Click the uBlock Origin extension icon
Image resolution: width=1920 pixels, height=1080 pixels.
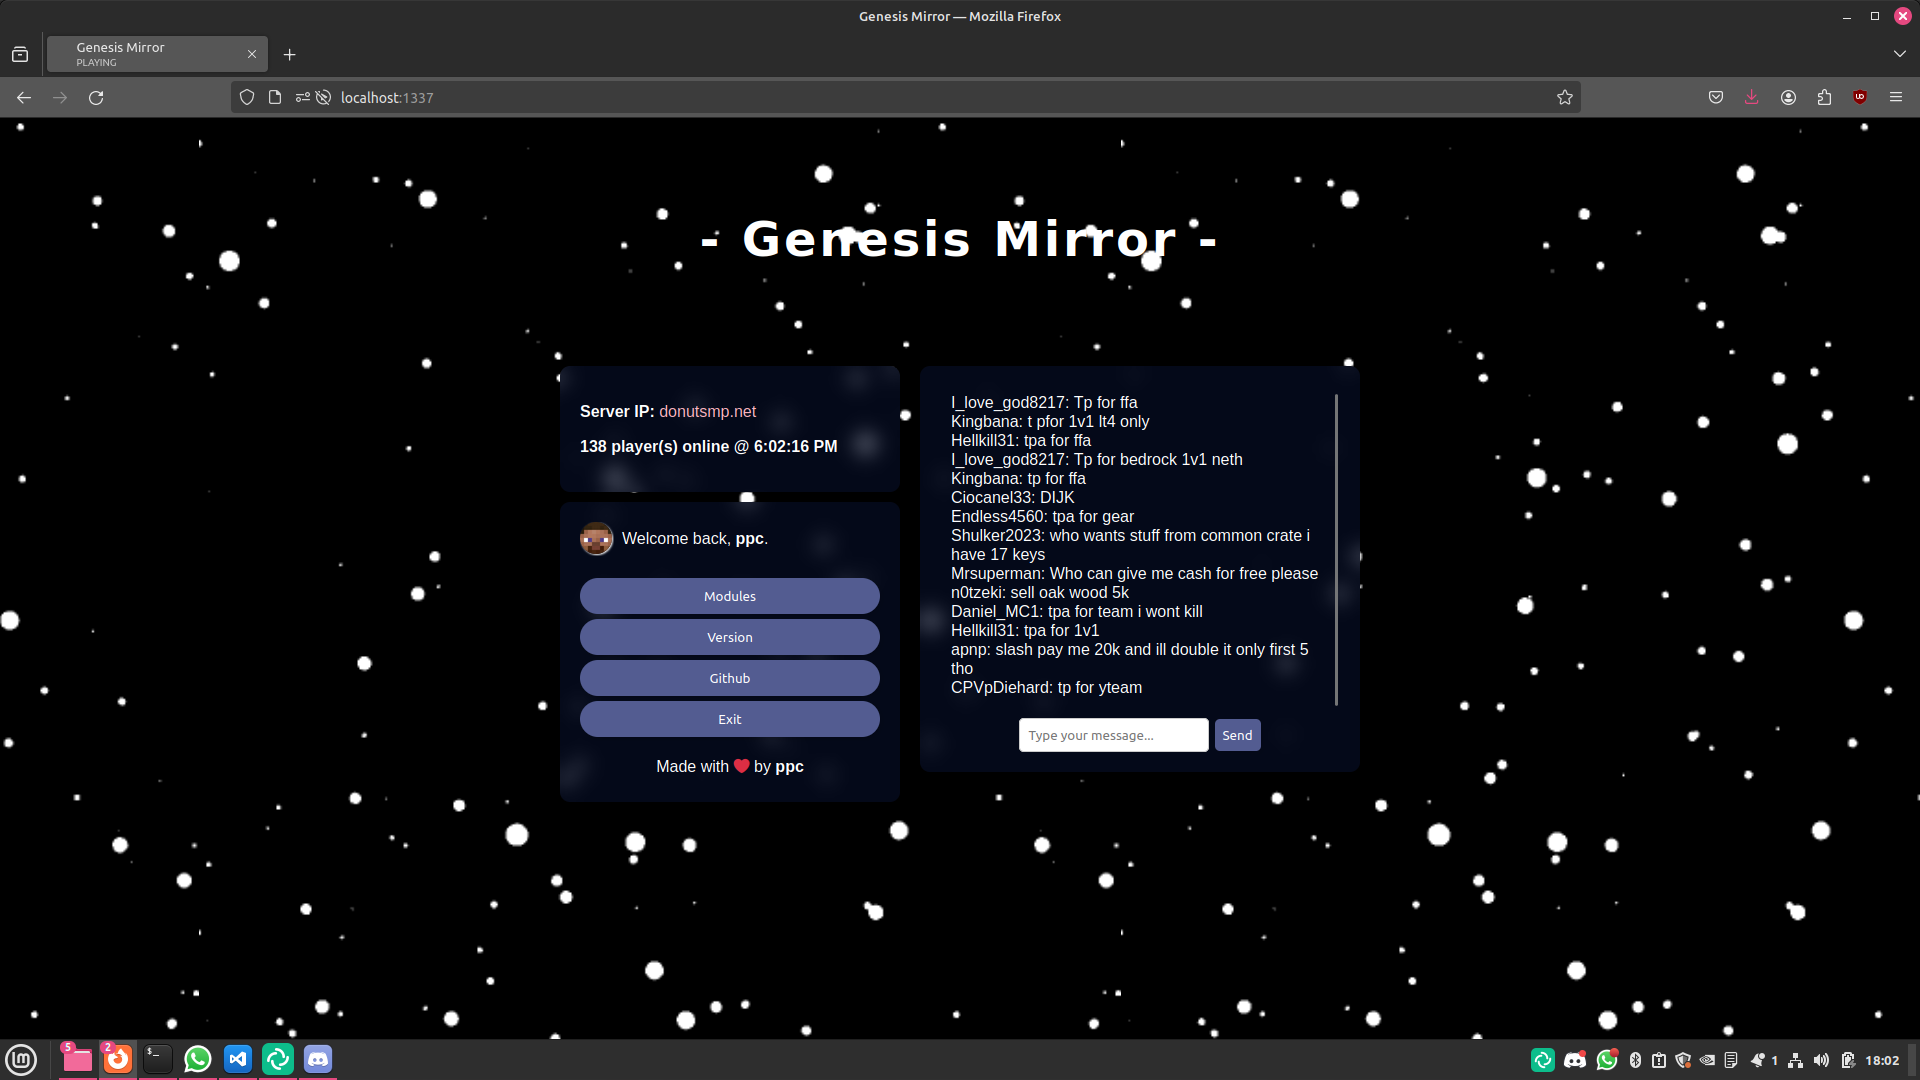[x=1860, y=97]
